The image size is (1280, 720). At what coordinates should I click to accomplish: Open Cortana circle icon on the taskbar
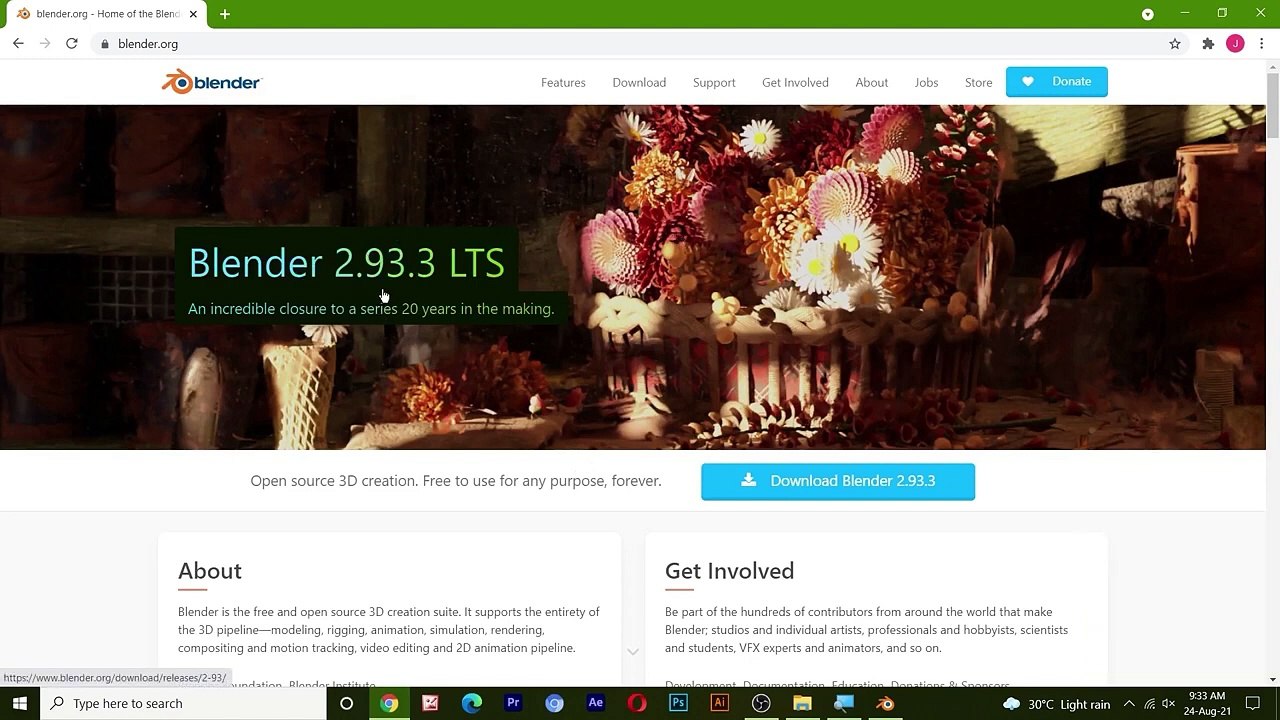point(347,703)
